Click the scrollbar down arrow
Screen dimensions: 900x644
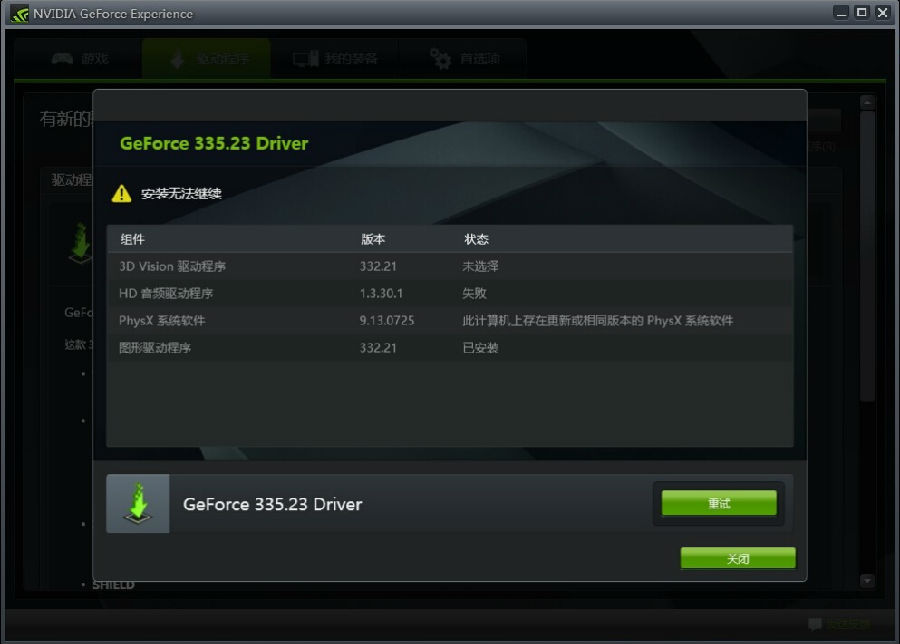point(867,580)
